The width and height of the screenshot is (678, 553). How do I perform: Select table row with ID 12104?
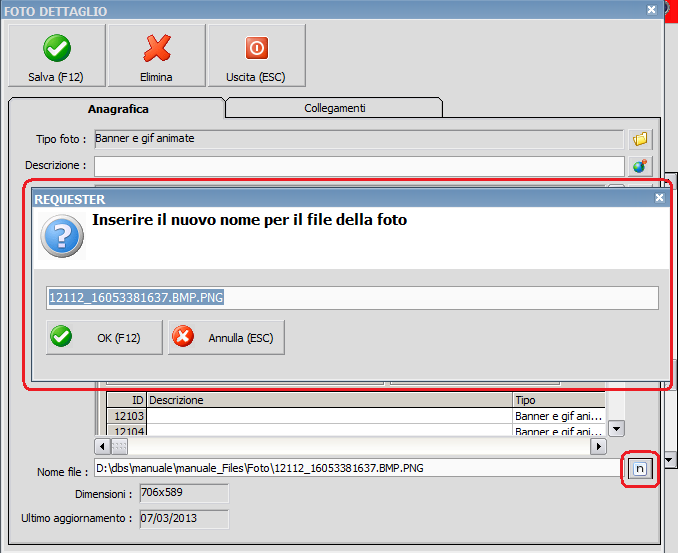tap(356, 430)
